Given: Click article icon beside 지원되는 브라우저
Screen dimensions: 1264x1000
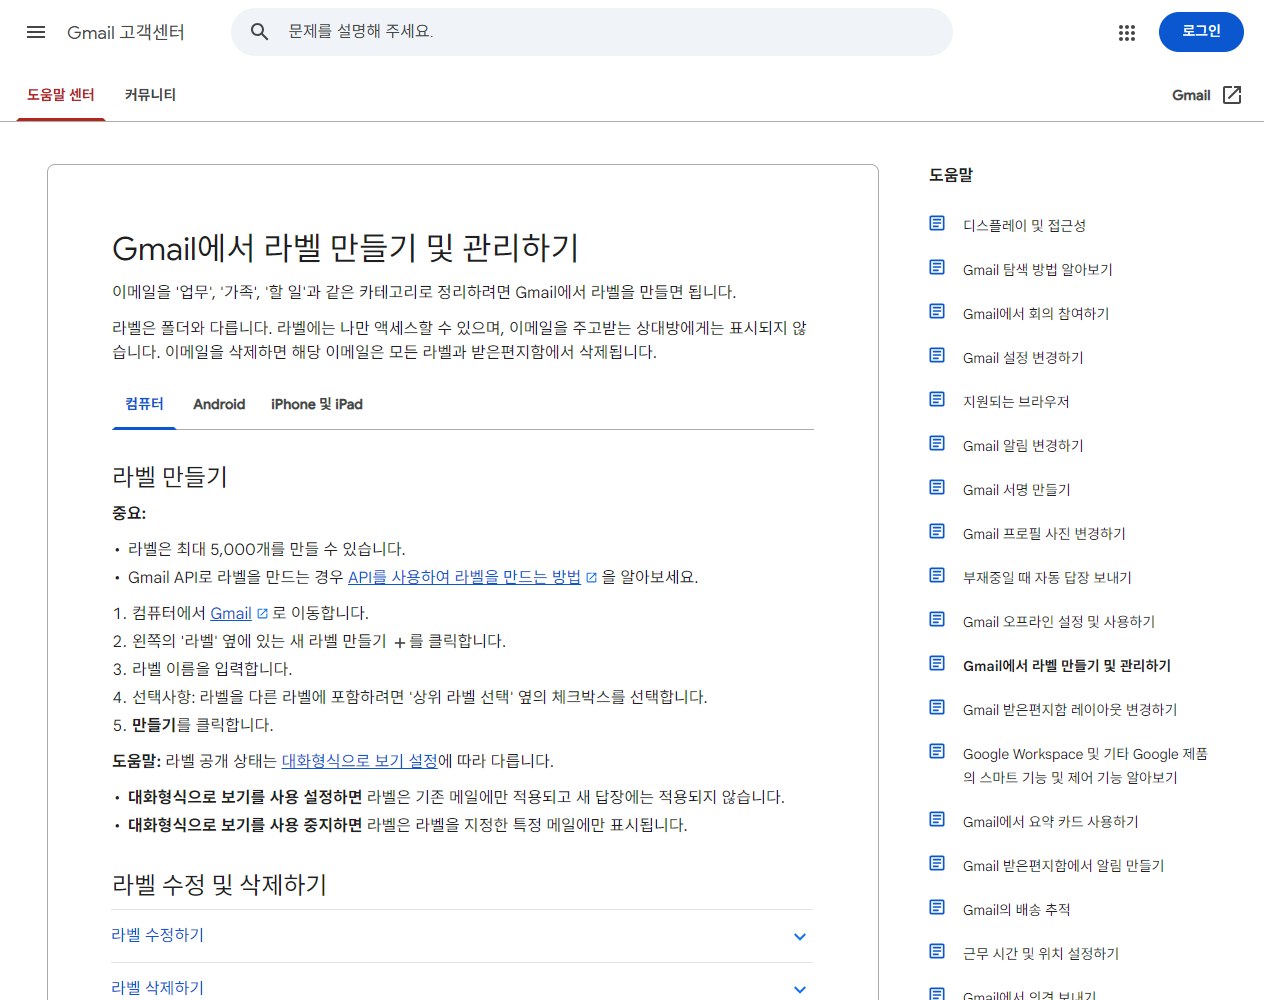Looking at the screenshot, I should coord(937,399).
